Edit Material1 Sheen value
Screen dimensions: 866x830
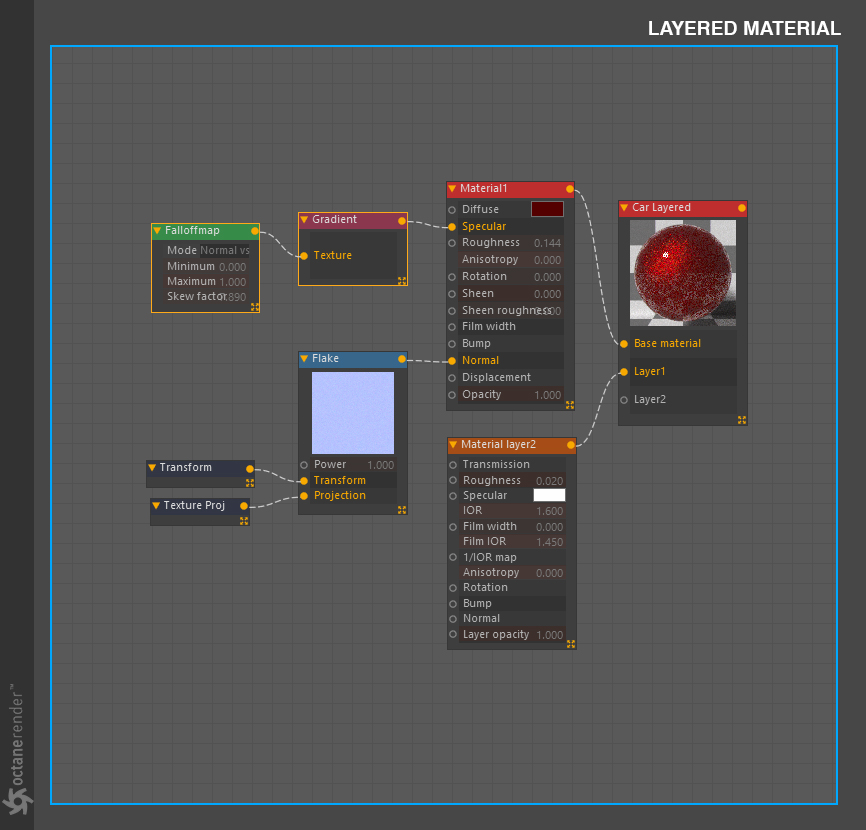coord(547,294)
